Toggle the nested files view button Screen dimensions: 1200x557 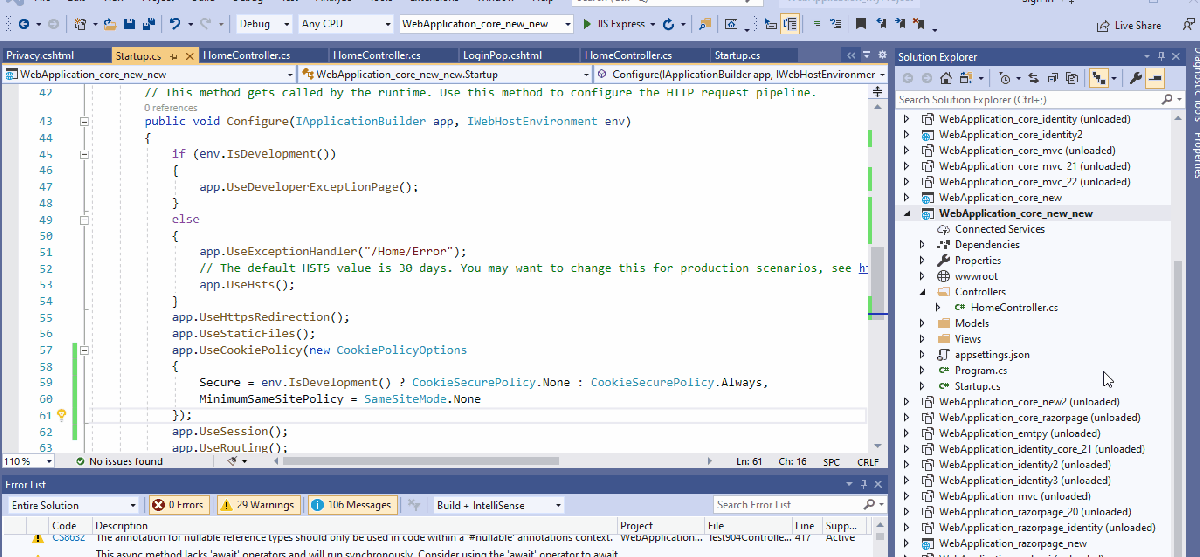(x=1100, y=77)
